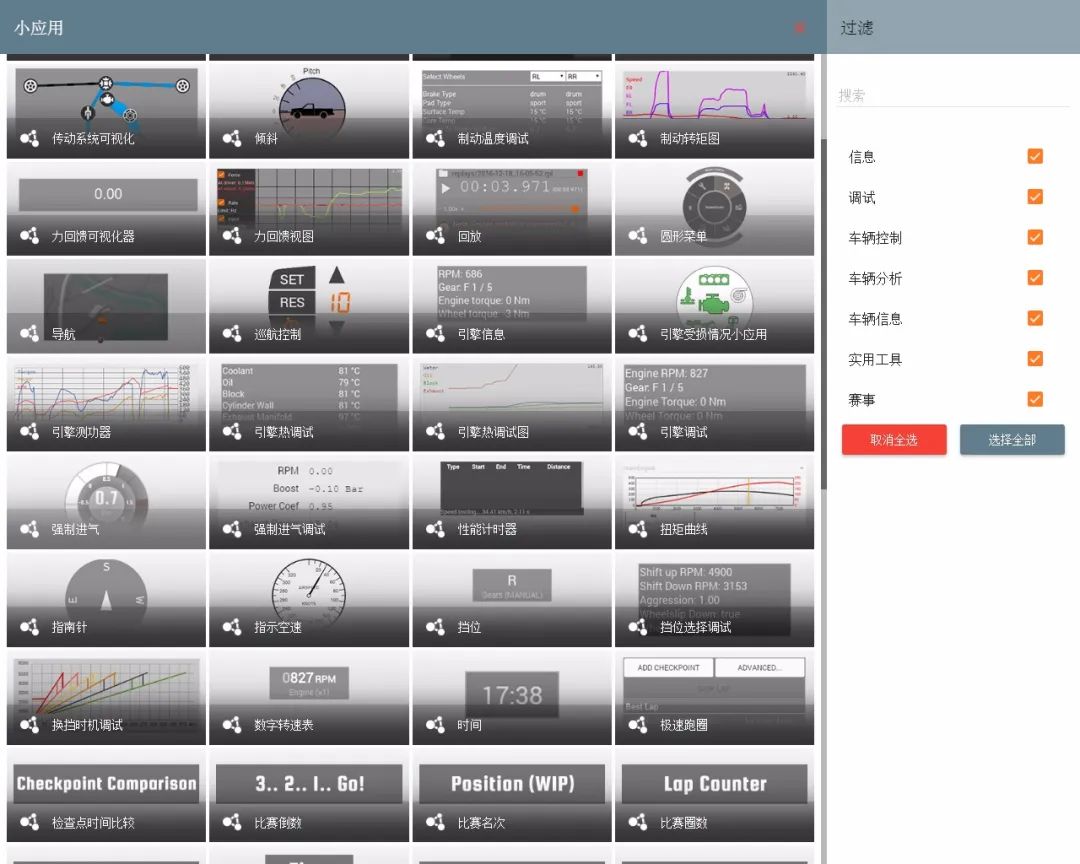The height and width of the screenshot is (864, 1080).
Task: 打开强制进气仪表小应用
Action: (x=105, y=502)
